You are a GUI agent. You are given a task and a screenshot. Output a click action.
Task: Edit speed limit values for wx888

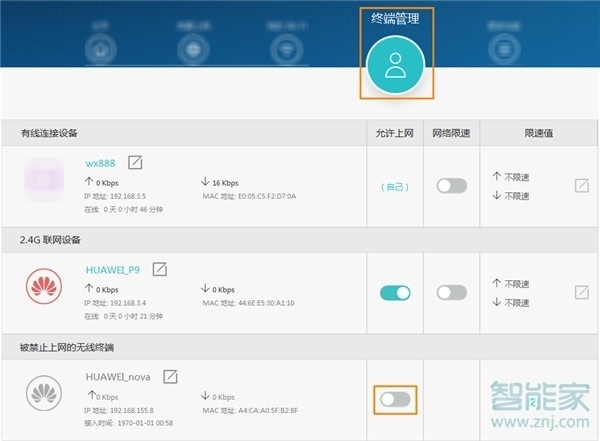pos(582,186)
